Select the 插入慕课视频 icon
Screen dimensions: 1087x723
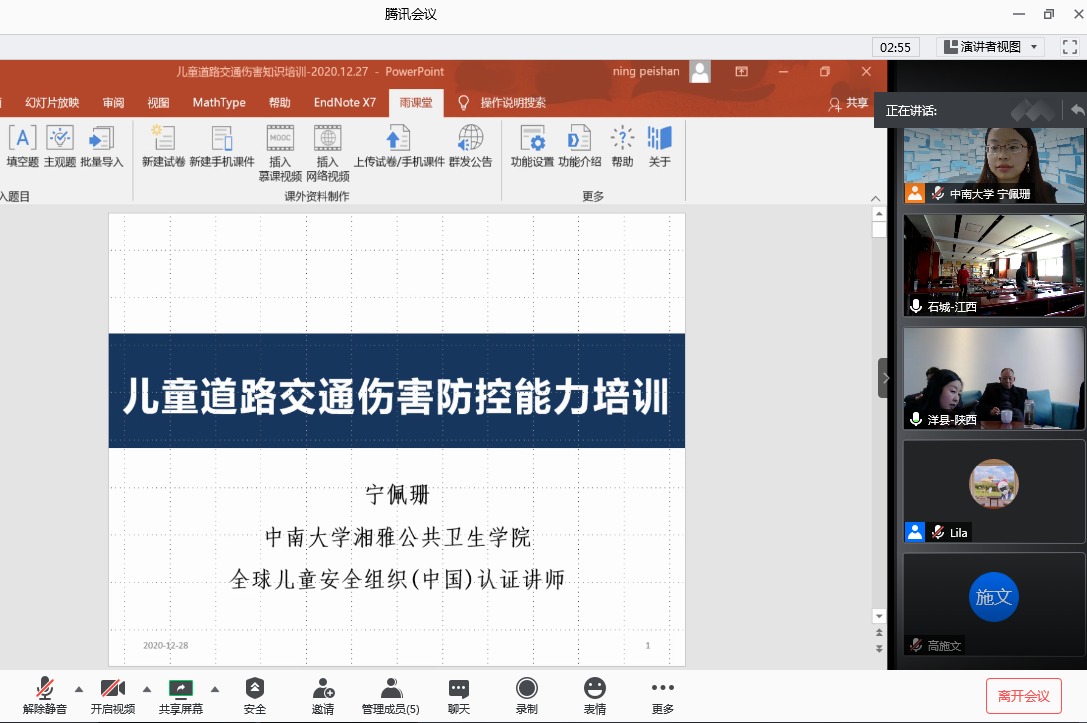click(280, 140)
